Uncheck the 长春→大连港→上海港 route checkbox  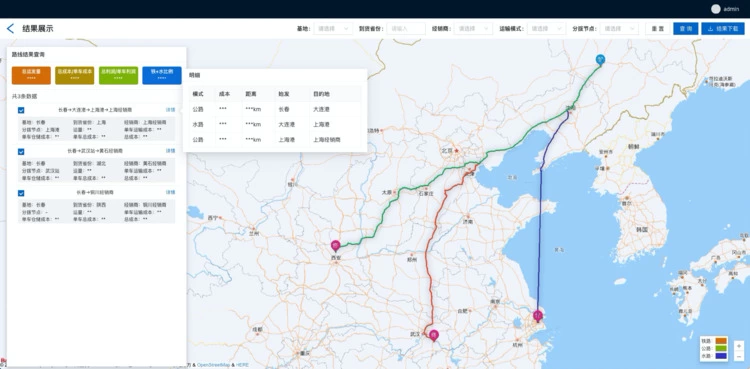click(x=21, y=110)
